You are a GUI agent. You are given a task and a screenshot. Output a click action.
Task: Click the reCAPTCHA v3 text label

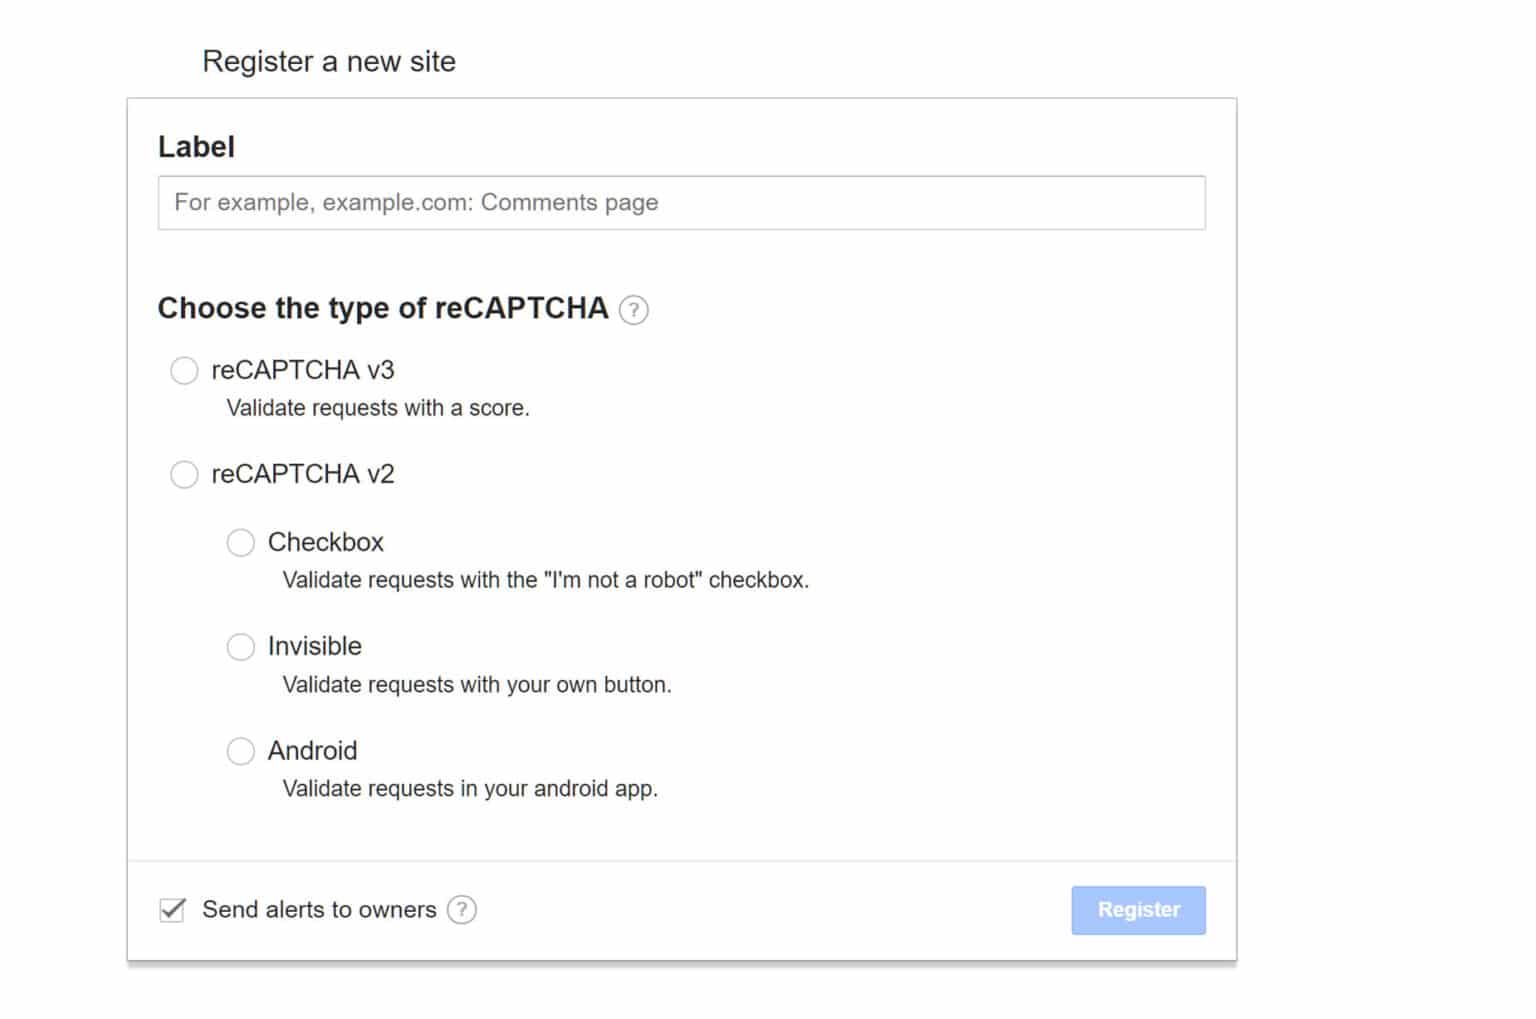(x=304, y=370)
